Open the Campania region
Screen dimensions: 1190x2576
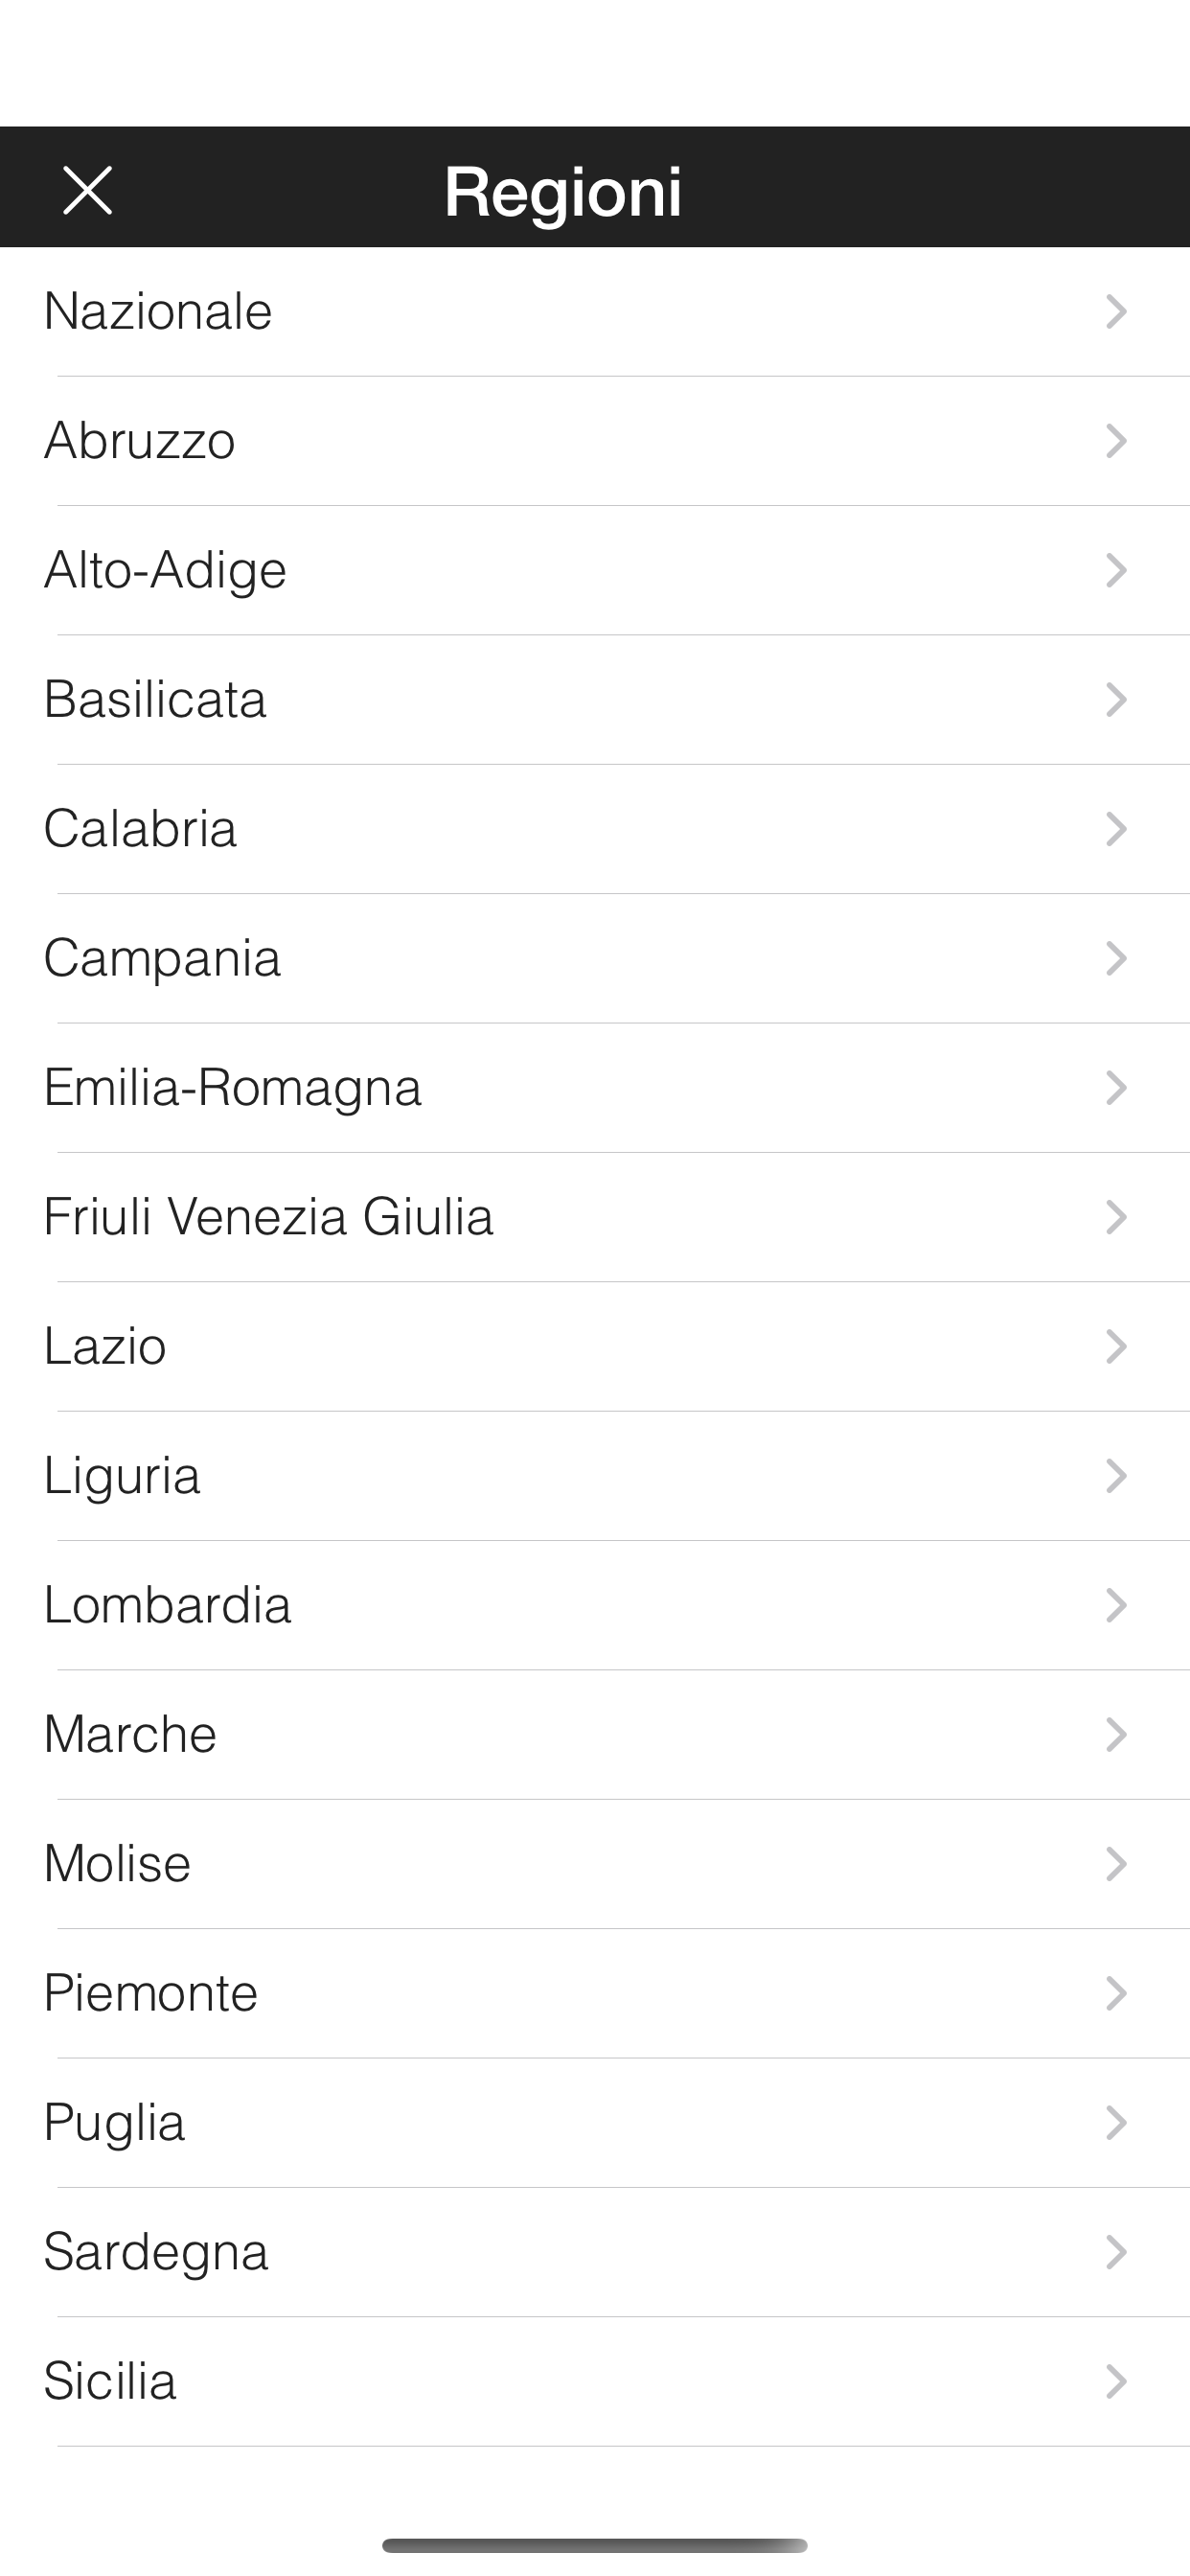pyautogui.click(x=162, y=958)
